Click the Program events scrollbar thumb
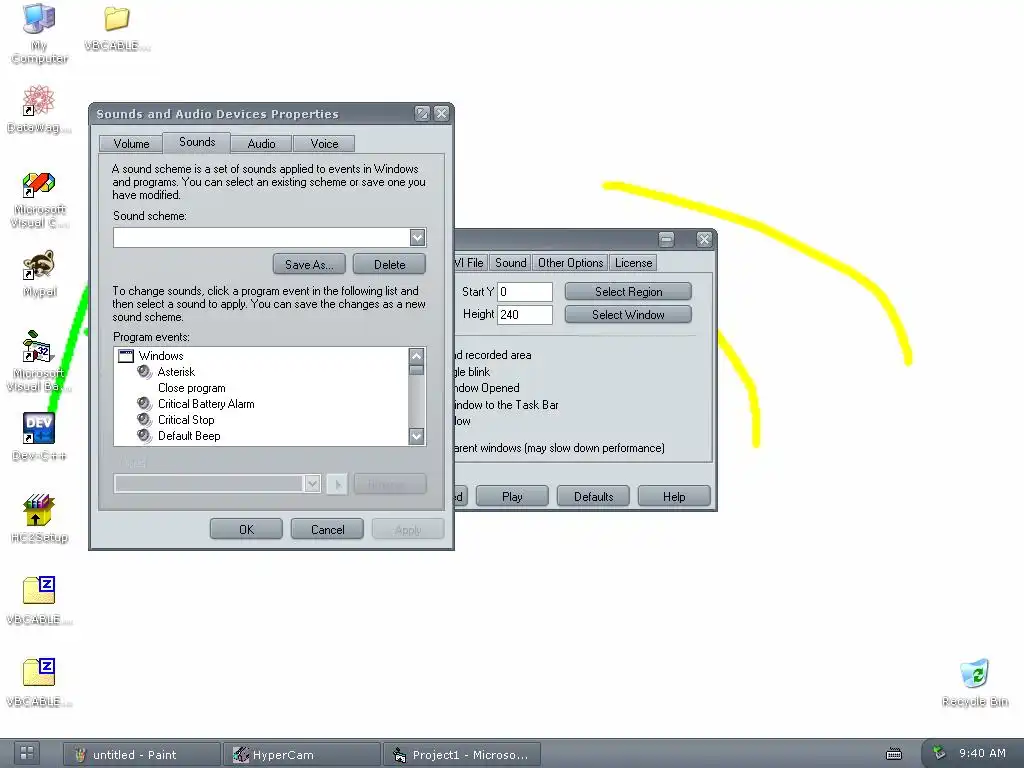 [417, 370]
